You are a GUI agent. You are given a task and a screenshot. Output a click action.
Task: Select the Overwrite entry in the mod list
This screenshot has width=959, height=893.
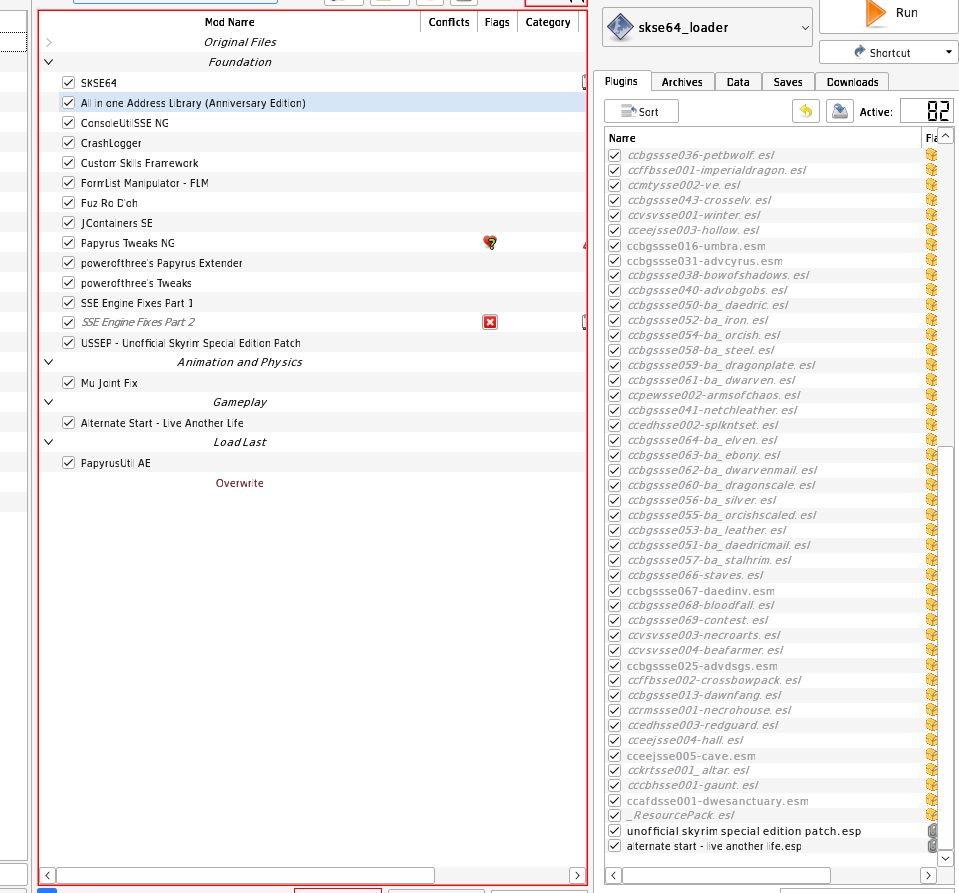click(239, 483)
